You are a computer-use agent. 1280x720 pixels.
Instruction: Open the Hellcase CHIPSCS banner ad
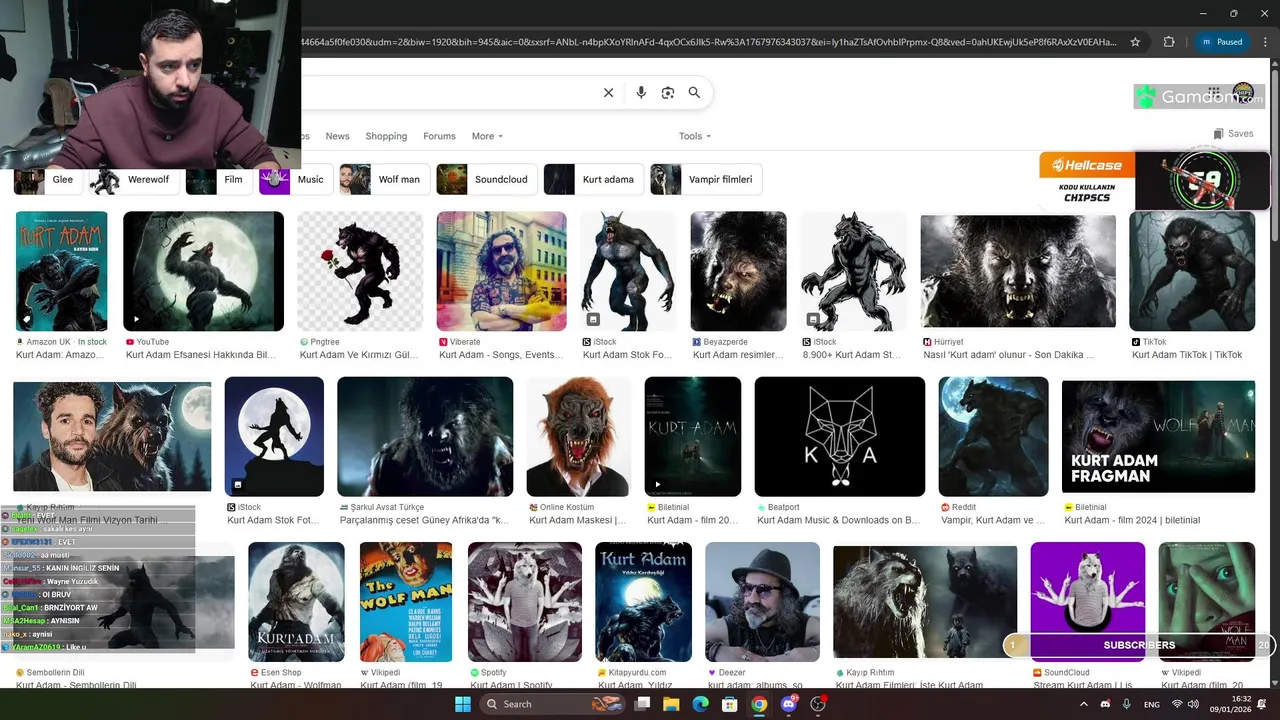[1154, 180]
